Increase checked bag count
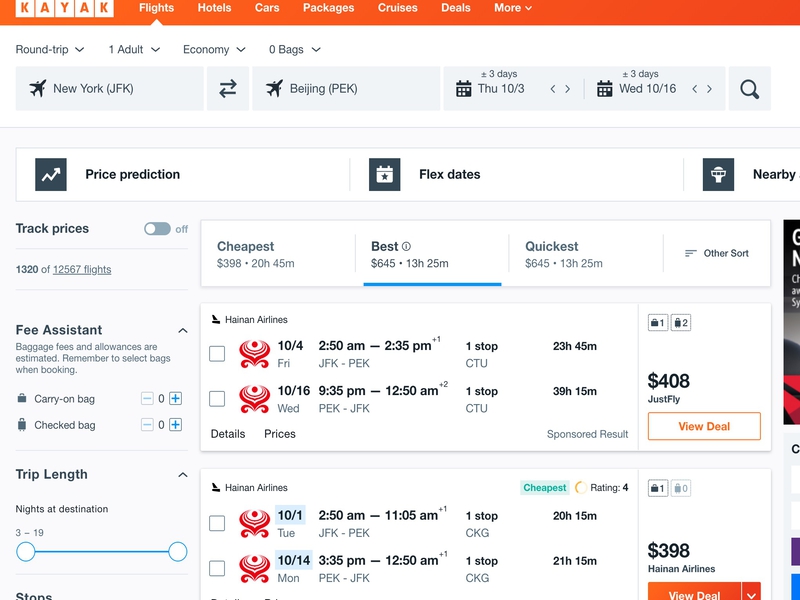Viewport: 800px width, 600px height. click(x=176, y=424)
